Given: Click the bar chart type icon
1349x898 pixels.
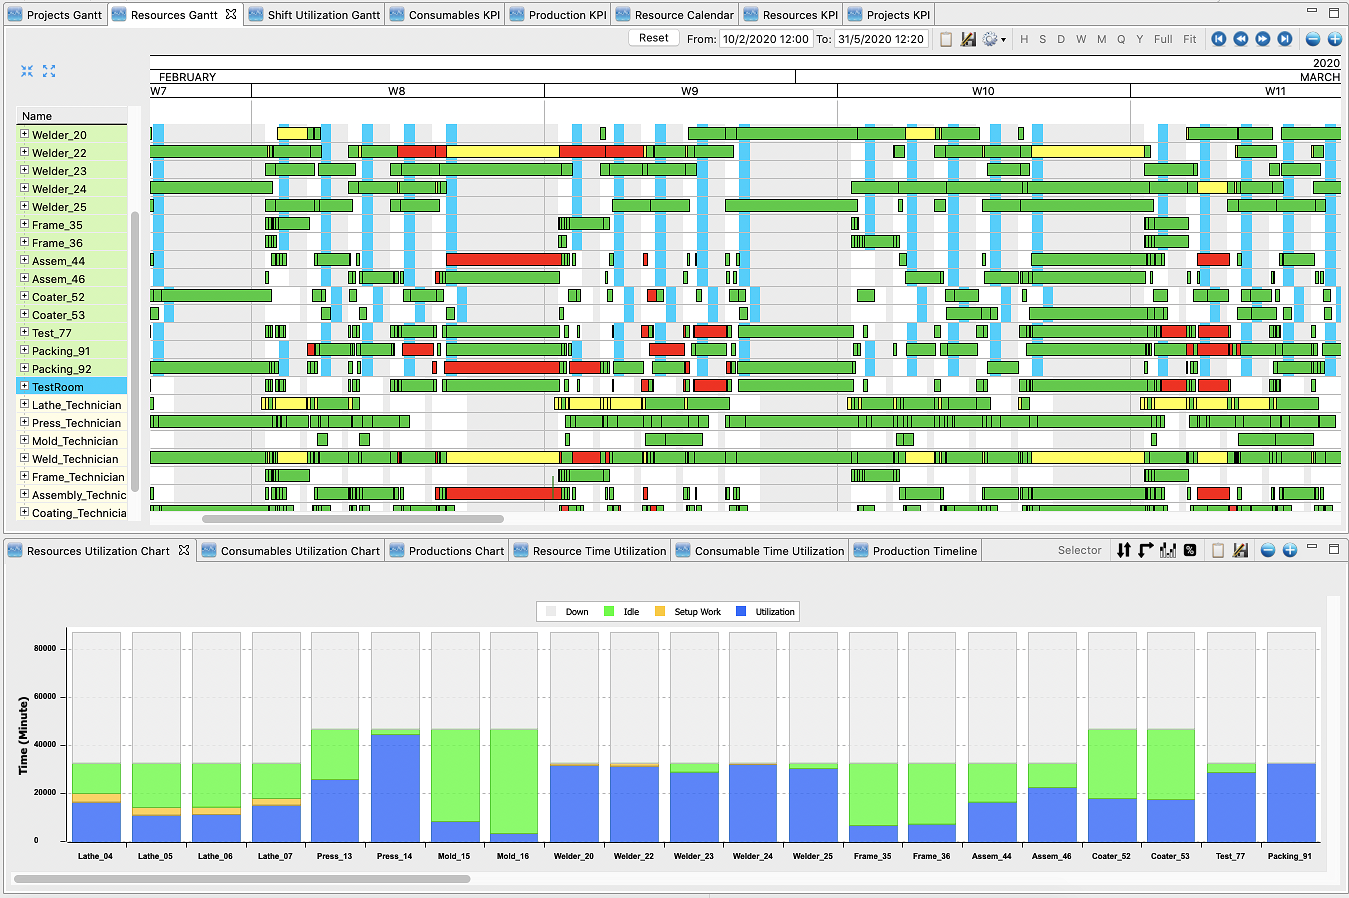Looking at the screenshot, I should point(1168,550).
